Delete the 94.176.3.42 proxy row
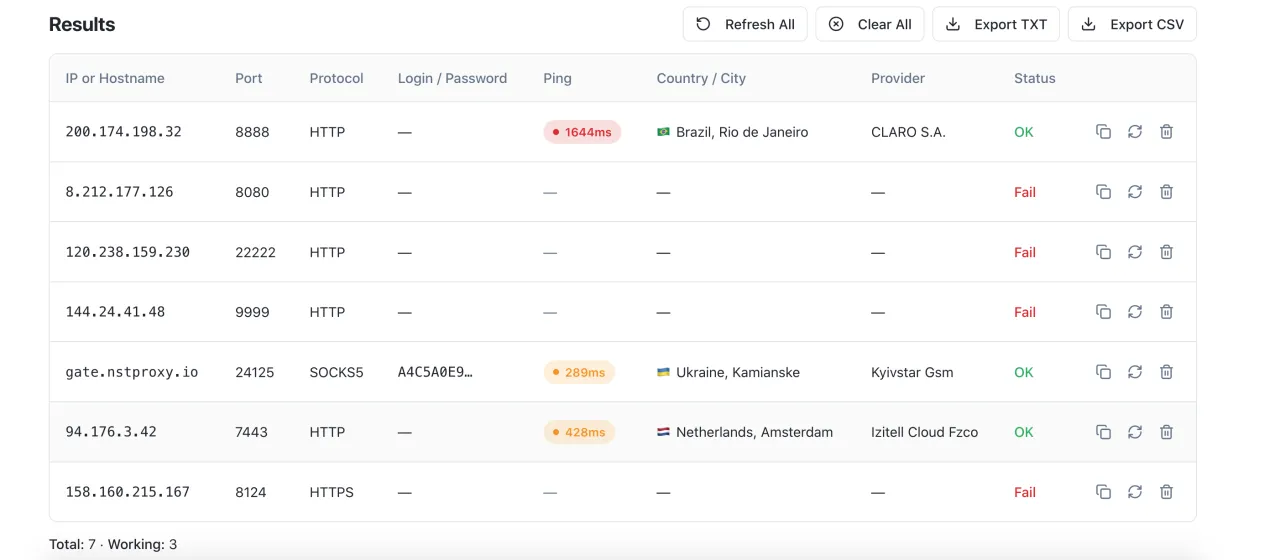Image resolution: width=1280 pixels, height=560 pixels. (1166, 432)
